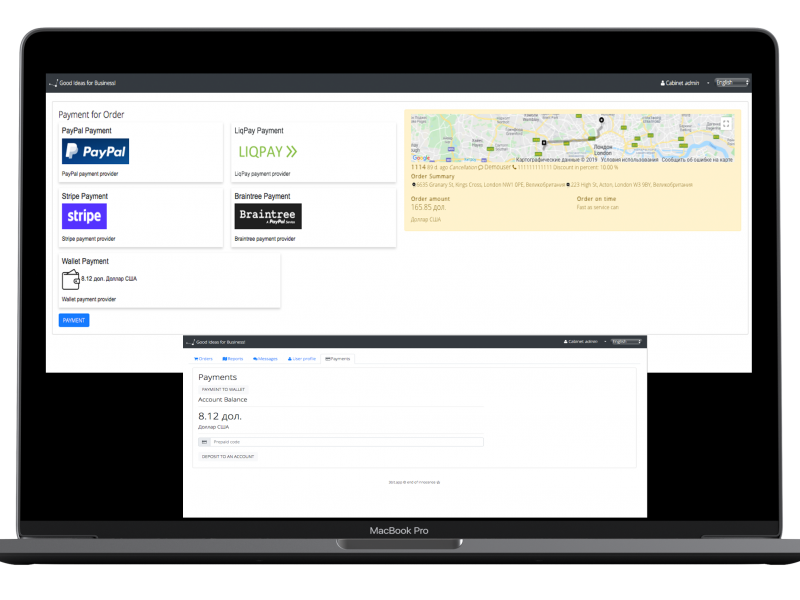Select the PayPal logo payment option

(x=95, y=152)
